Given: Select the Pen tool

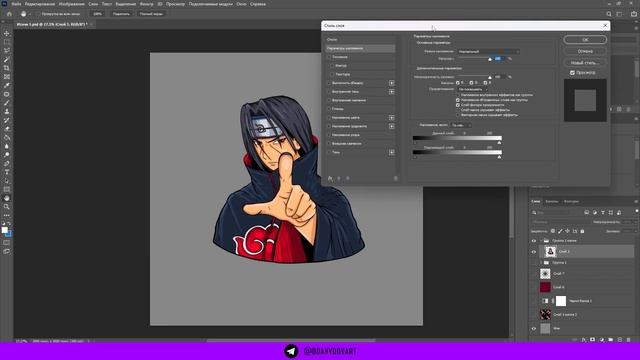Looking at the screenshot, I should [7, 163].
